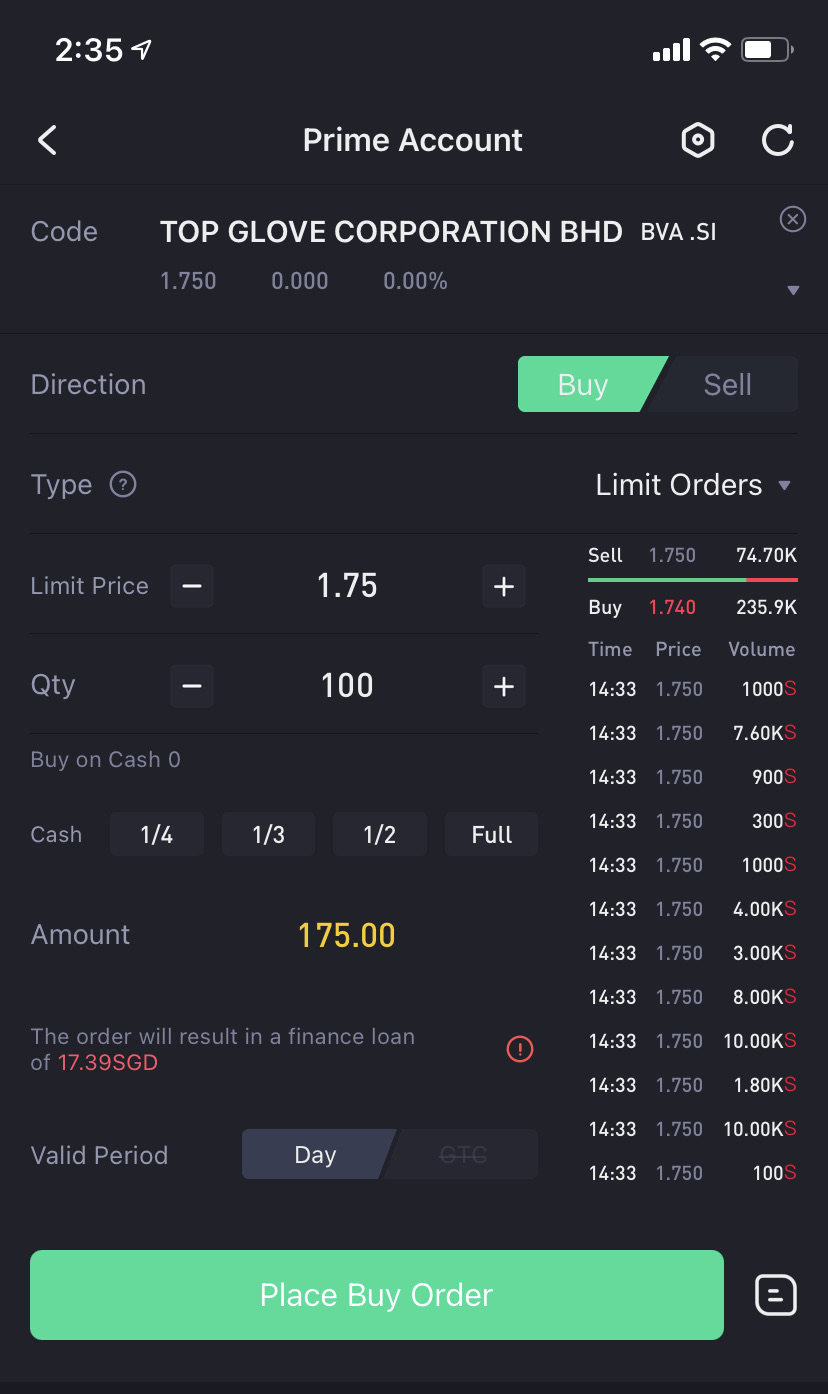This screenshot has width=828, height=1394.
Task: Open the hexagon settings icon
Action: (698, 140)
